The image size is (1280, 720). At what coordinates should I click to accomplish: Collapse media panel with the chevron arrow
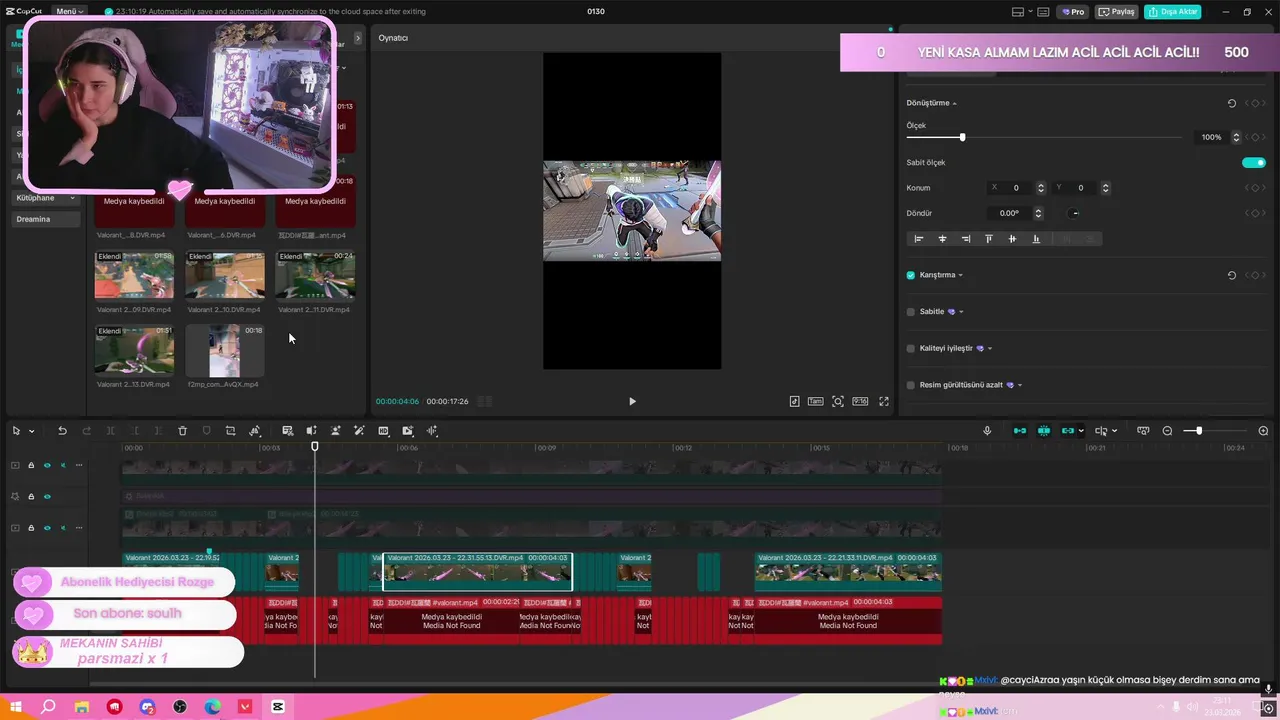point(358,38)
